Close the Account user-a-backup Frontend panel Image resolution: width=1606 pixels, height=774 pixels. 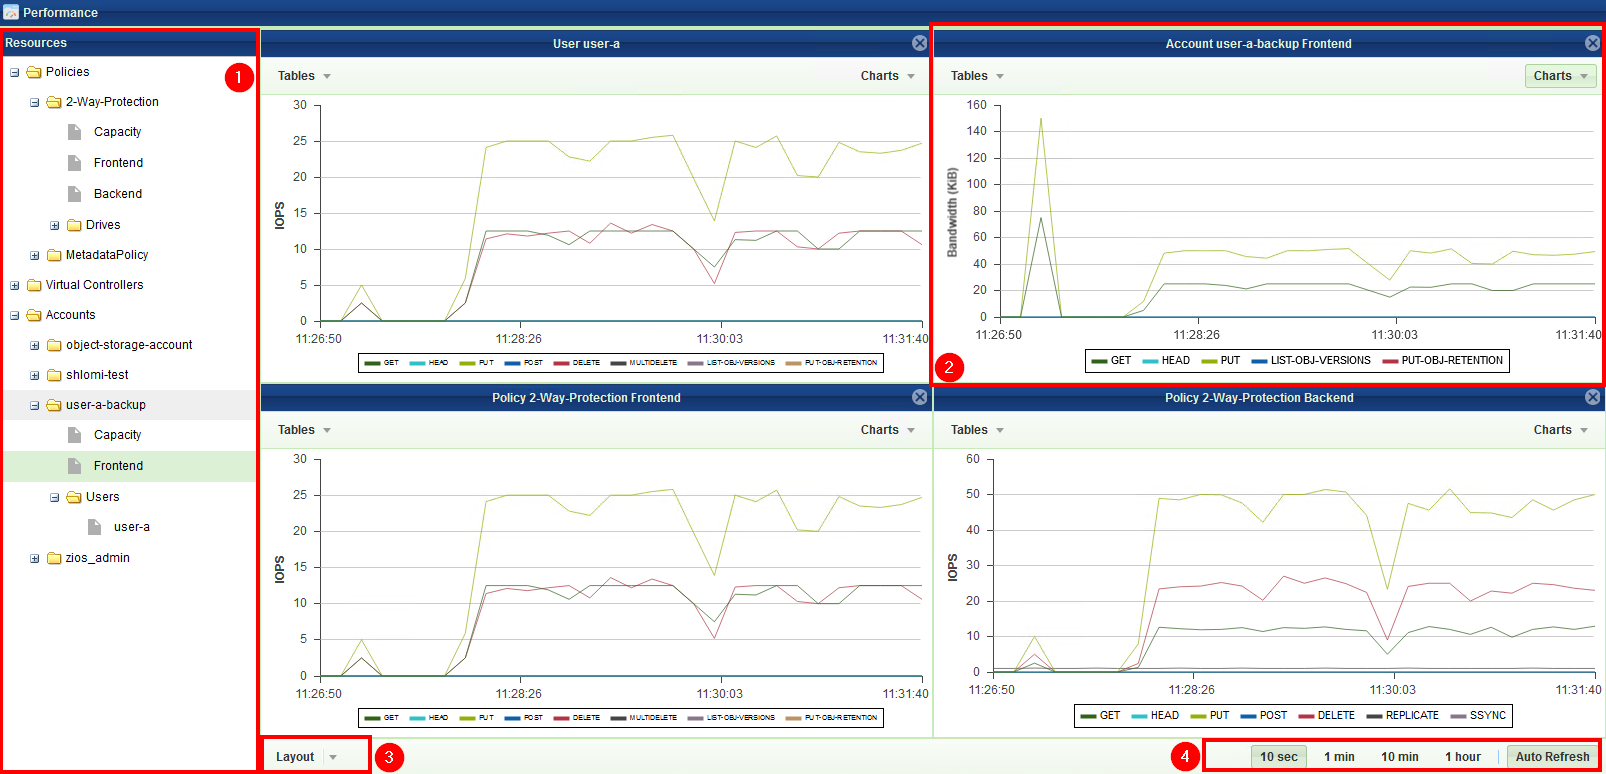point(1592,43)
